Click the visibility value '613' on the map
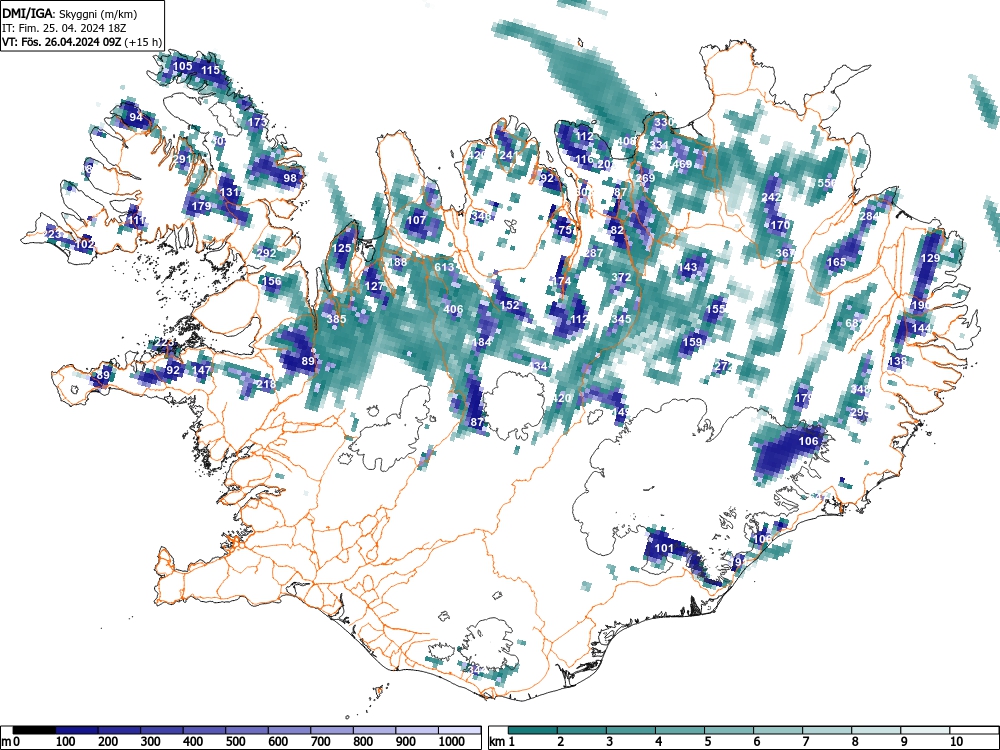 pos(445,267)
